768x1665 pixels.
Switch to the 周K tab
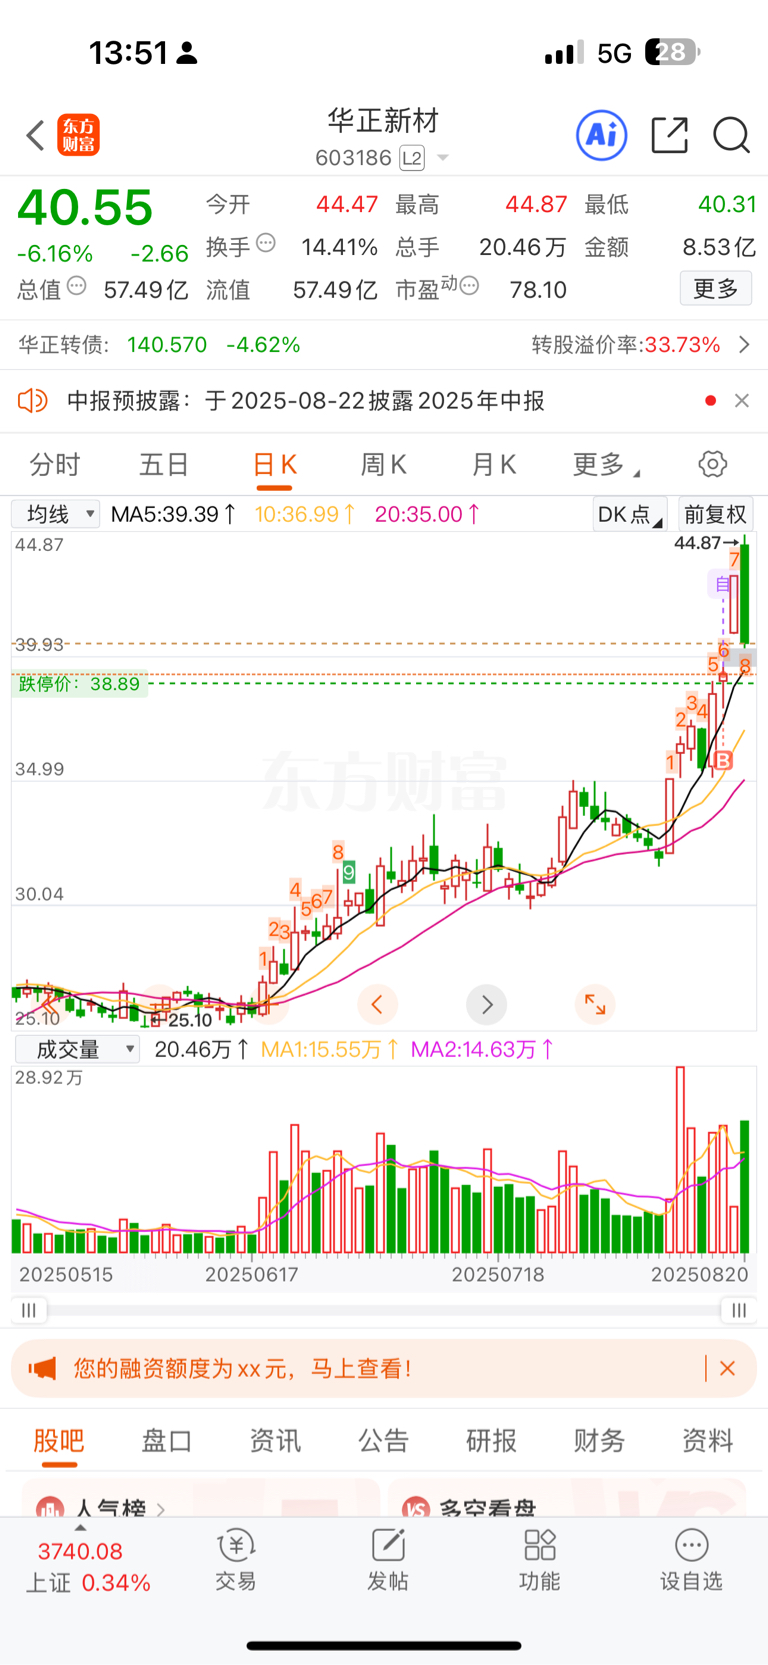(x=384, y=464)
